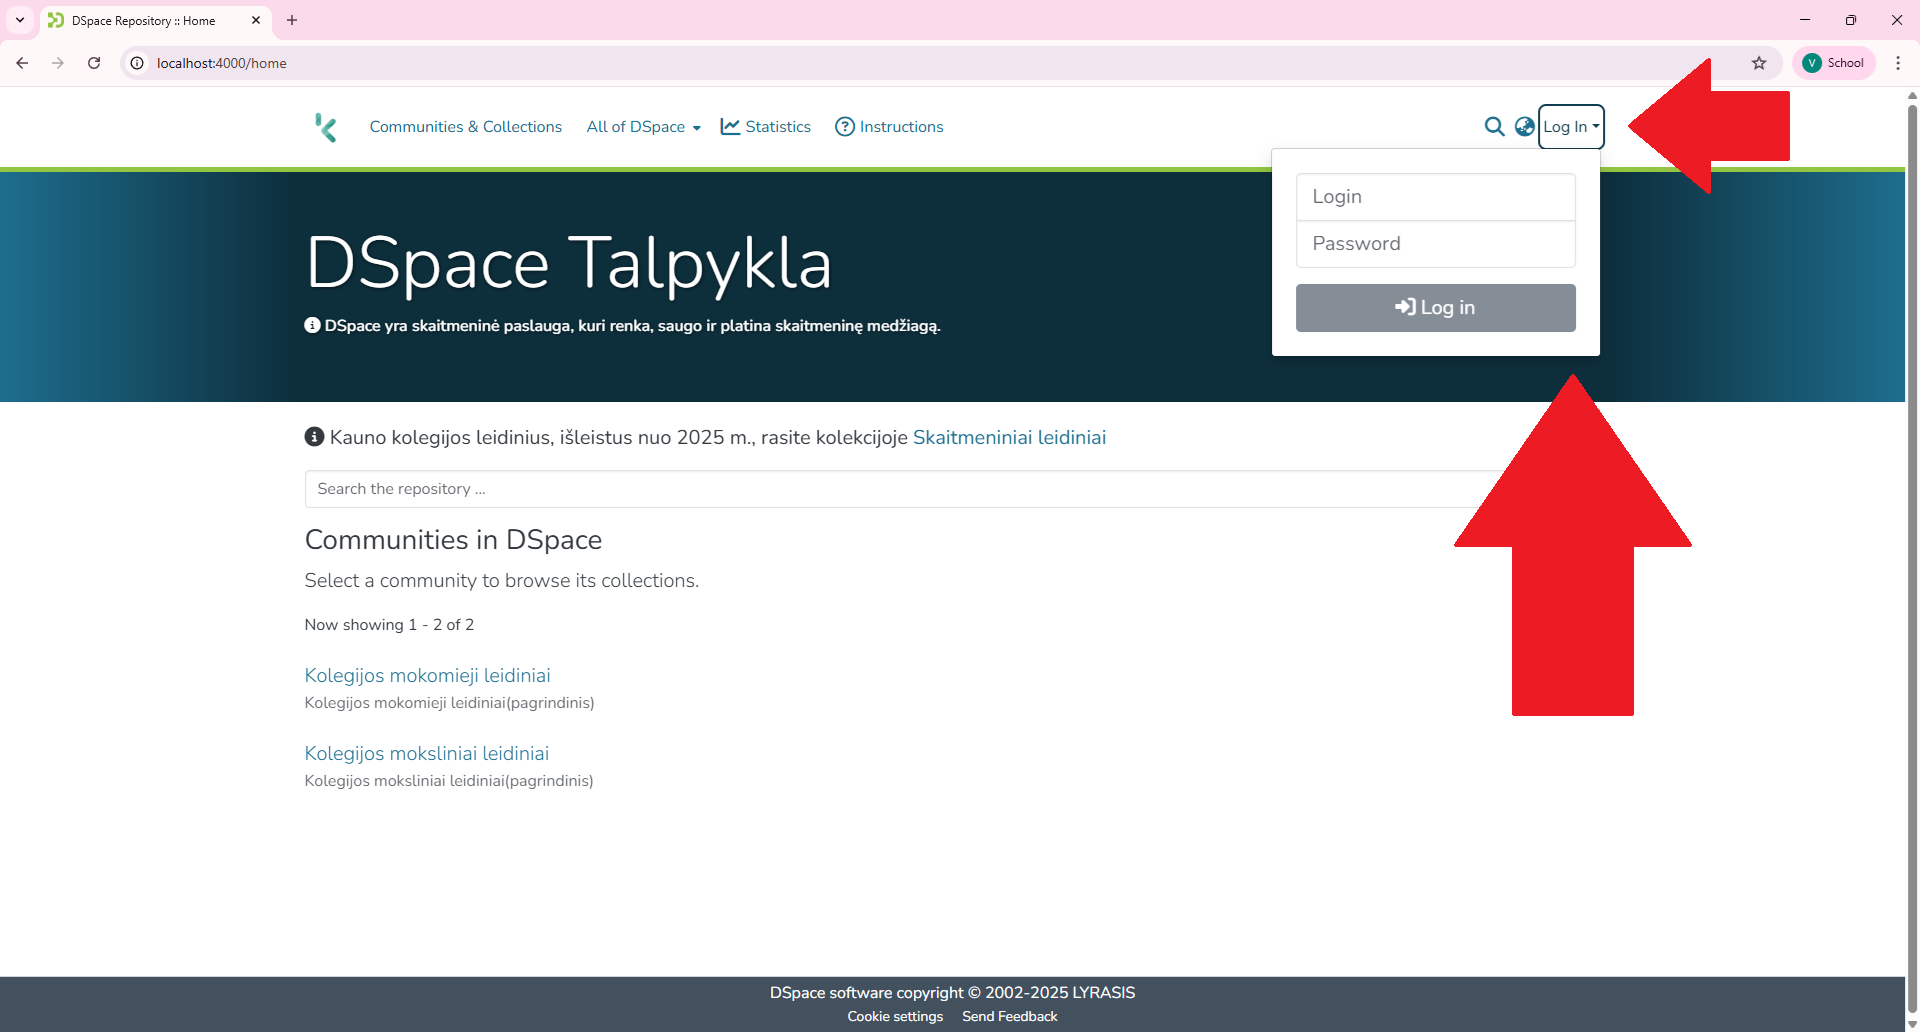Close the DSpace Repository Home tab
Image resolution: width=1920 pixels, height=1032 pixels.
pos(256,20)
